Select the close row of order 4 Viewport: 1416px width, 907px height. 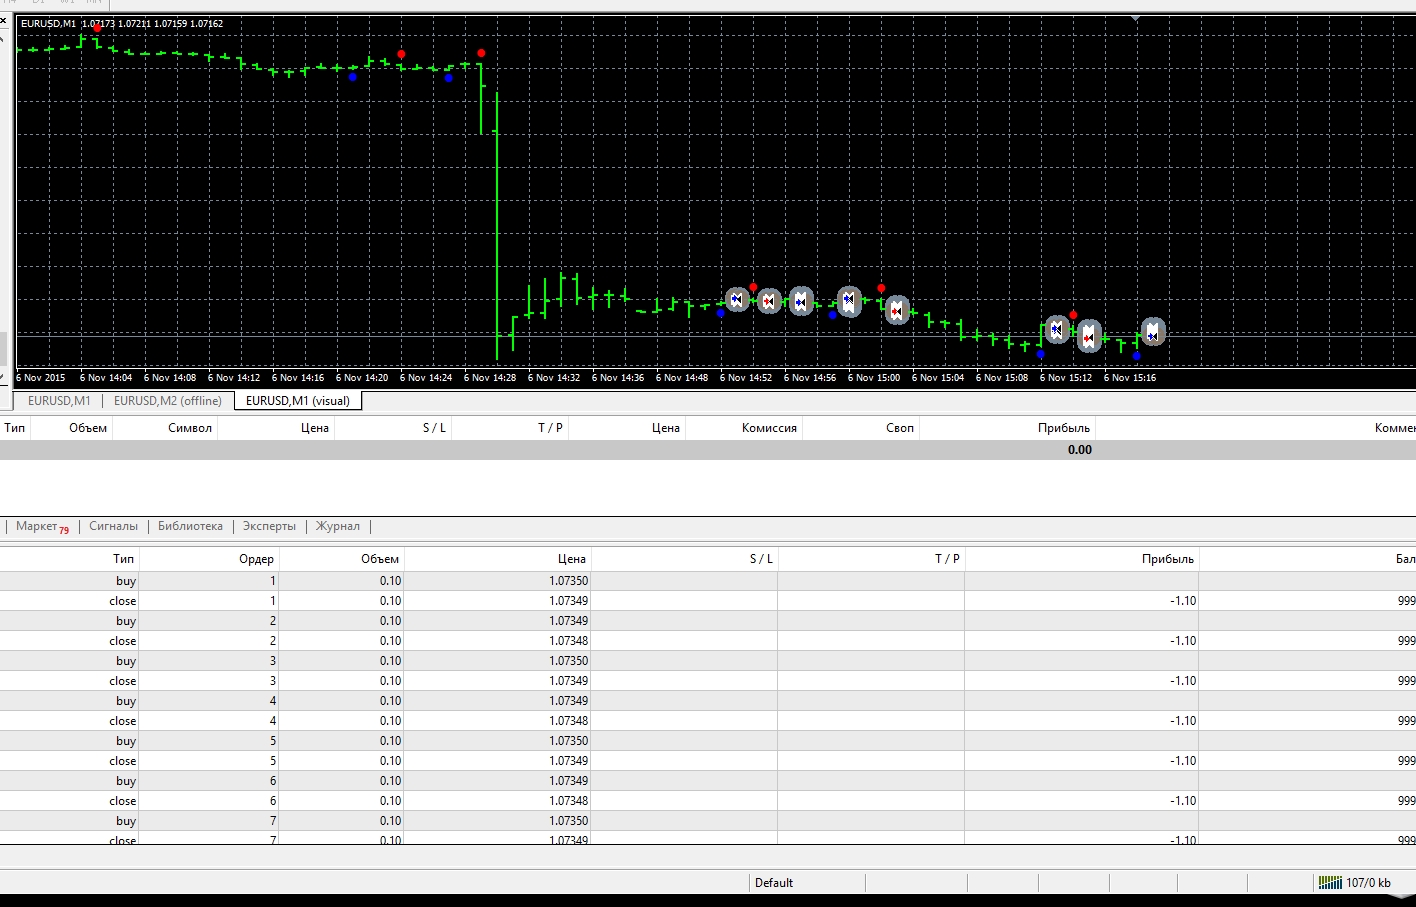pos(708,721)
